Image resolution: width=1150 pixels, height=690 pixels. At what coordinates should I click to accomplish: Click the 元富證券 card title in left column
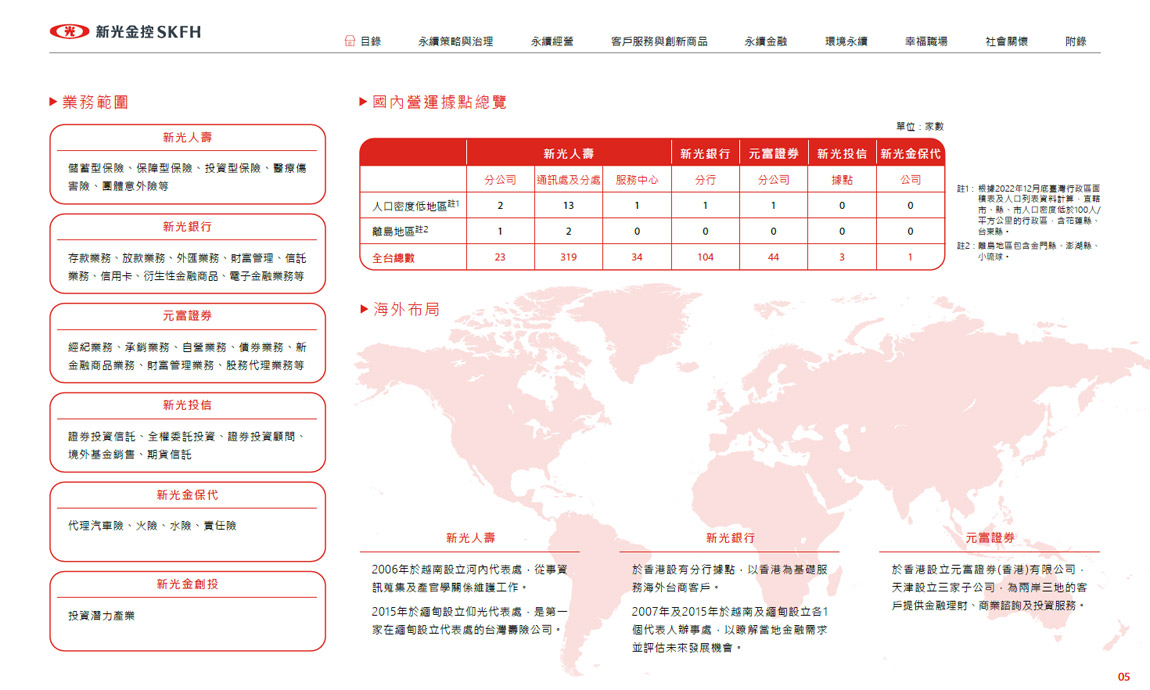click(x=187, y=316)
